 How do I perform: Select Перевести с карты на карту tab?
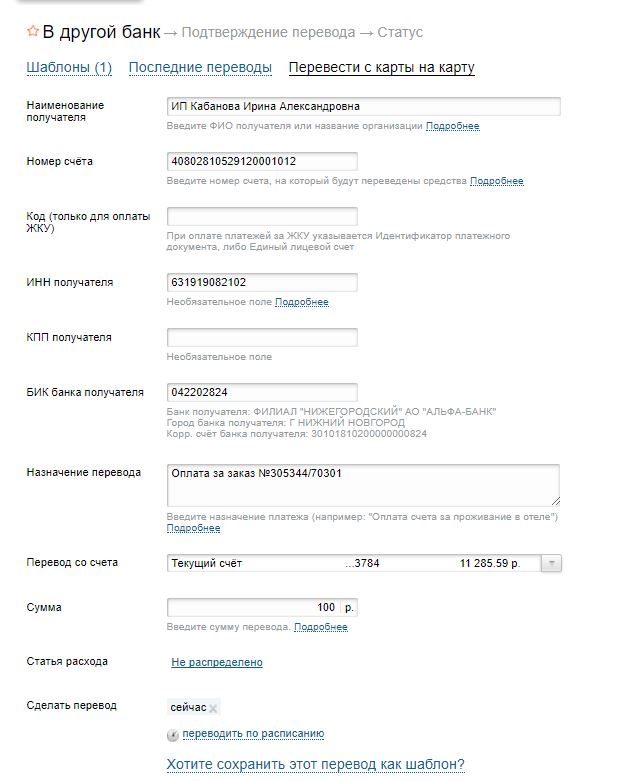[x=381, y=68]
